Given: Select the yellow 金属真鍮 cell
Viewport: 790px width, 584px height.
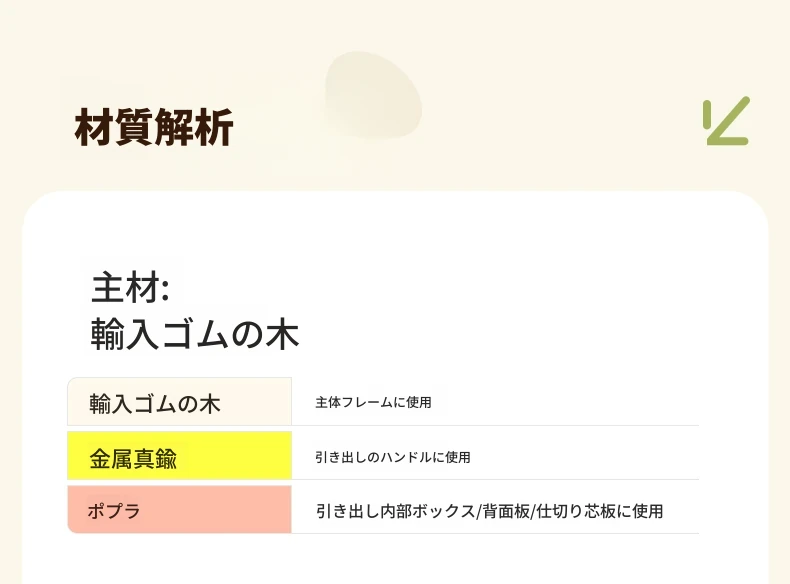Looking at the screenshot, I should tap(179, 456).
